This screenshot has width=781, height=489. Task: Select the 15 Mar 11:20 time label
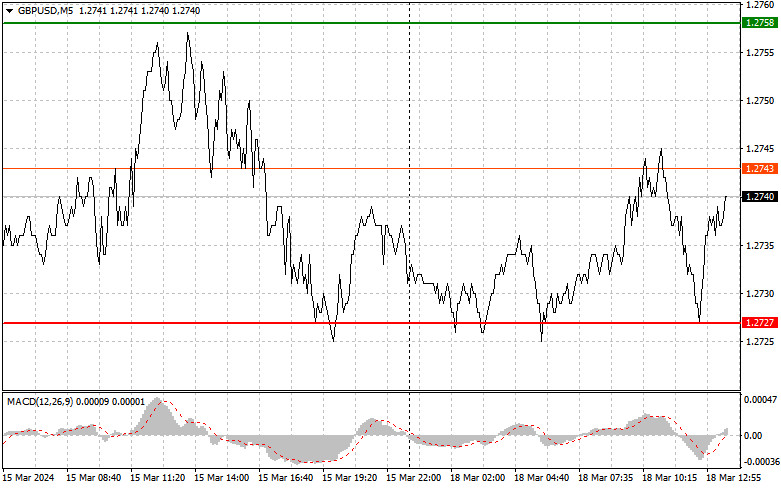[x=157, y=478]
